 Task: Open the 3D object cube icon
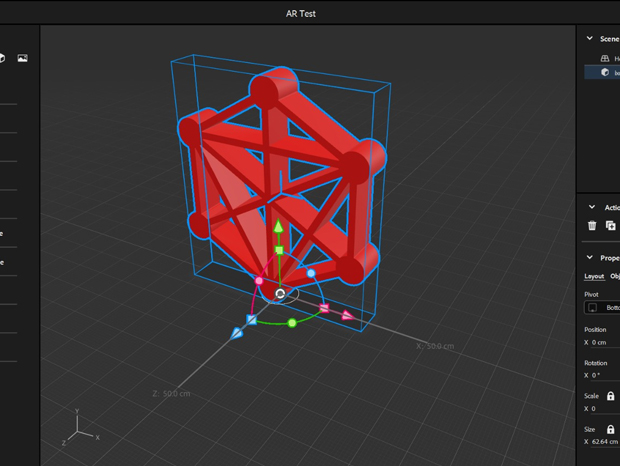(3, 58)
